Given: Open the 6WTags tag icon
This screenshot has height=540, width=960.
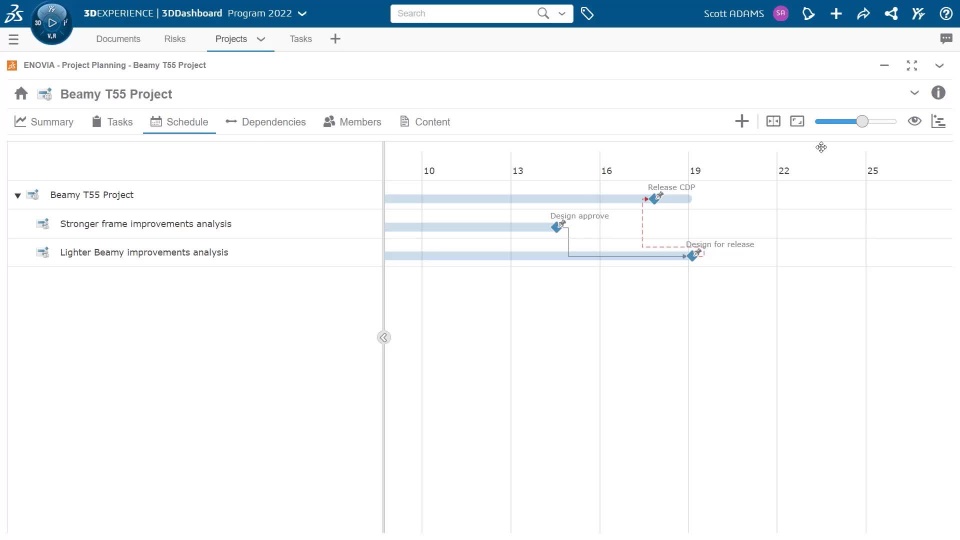Looking at the screenshot, I should (587, 13).
